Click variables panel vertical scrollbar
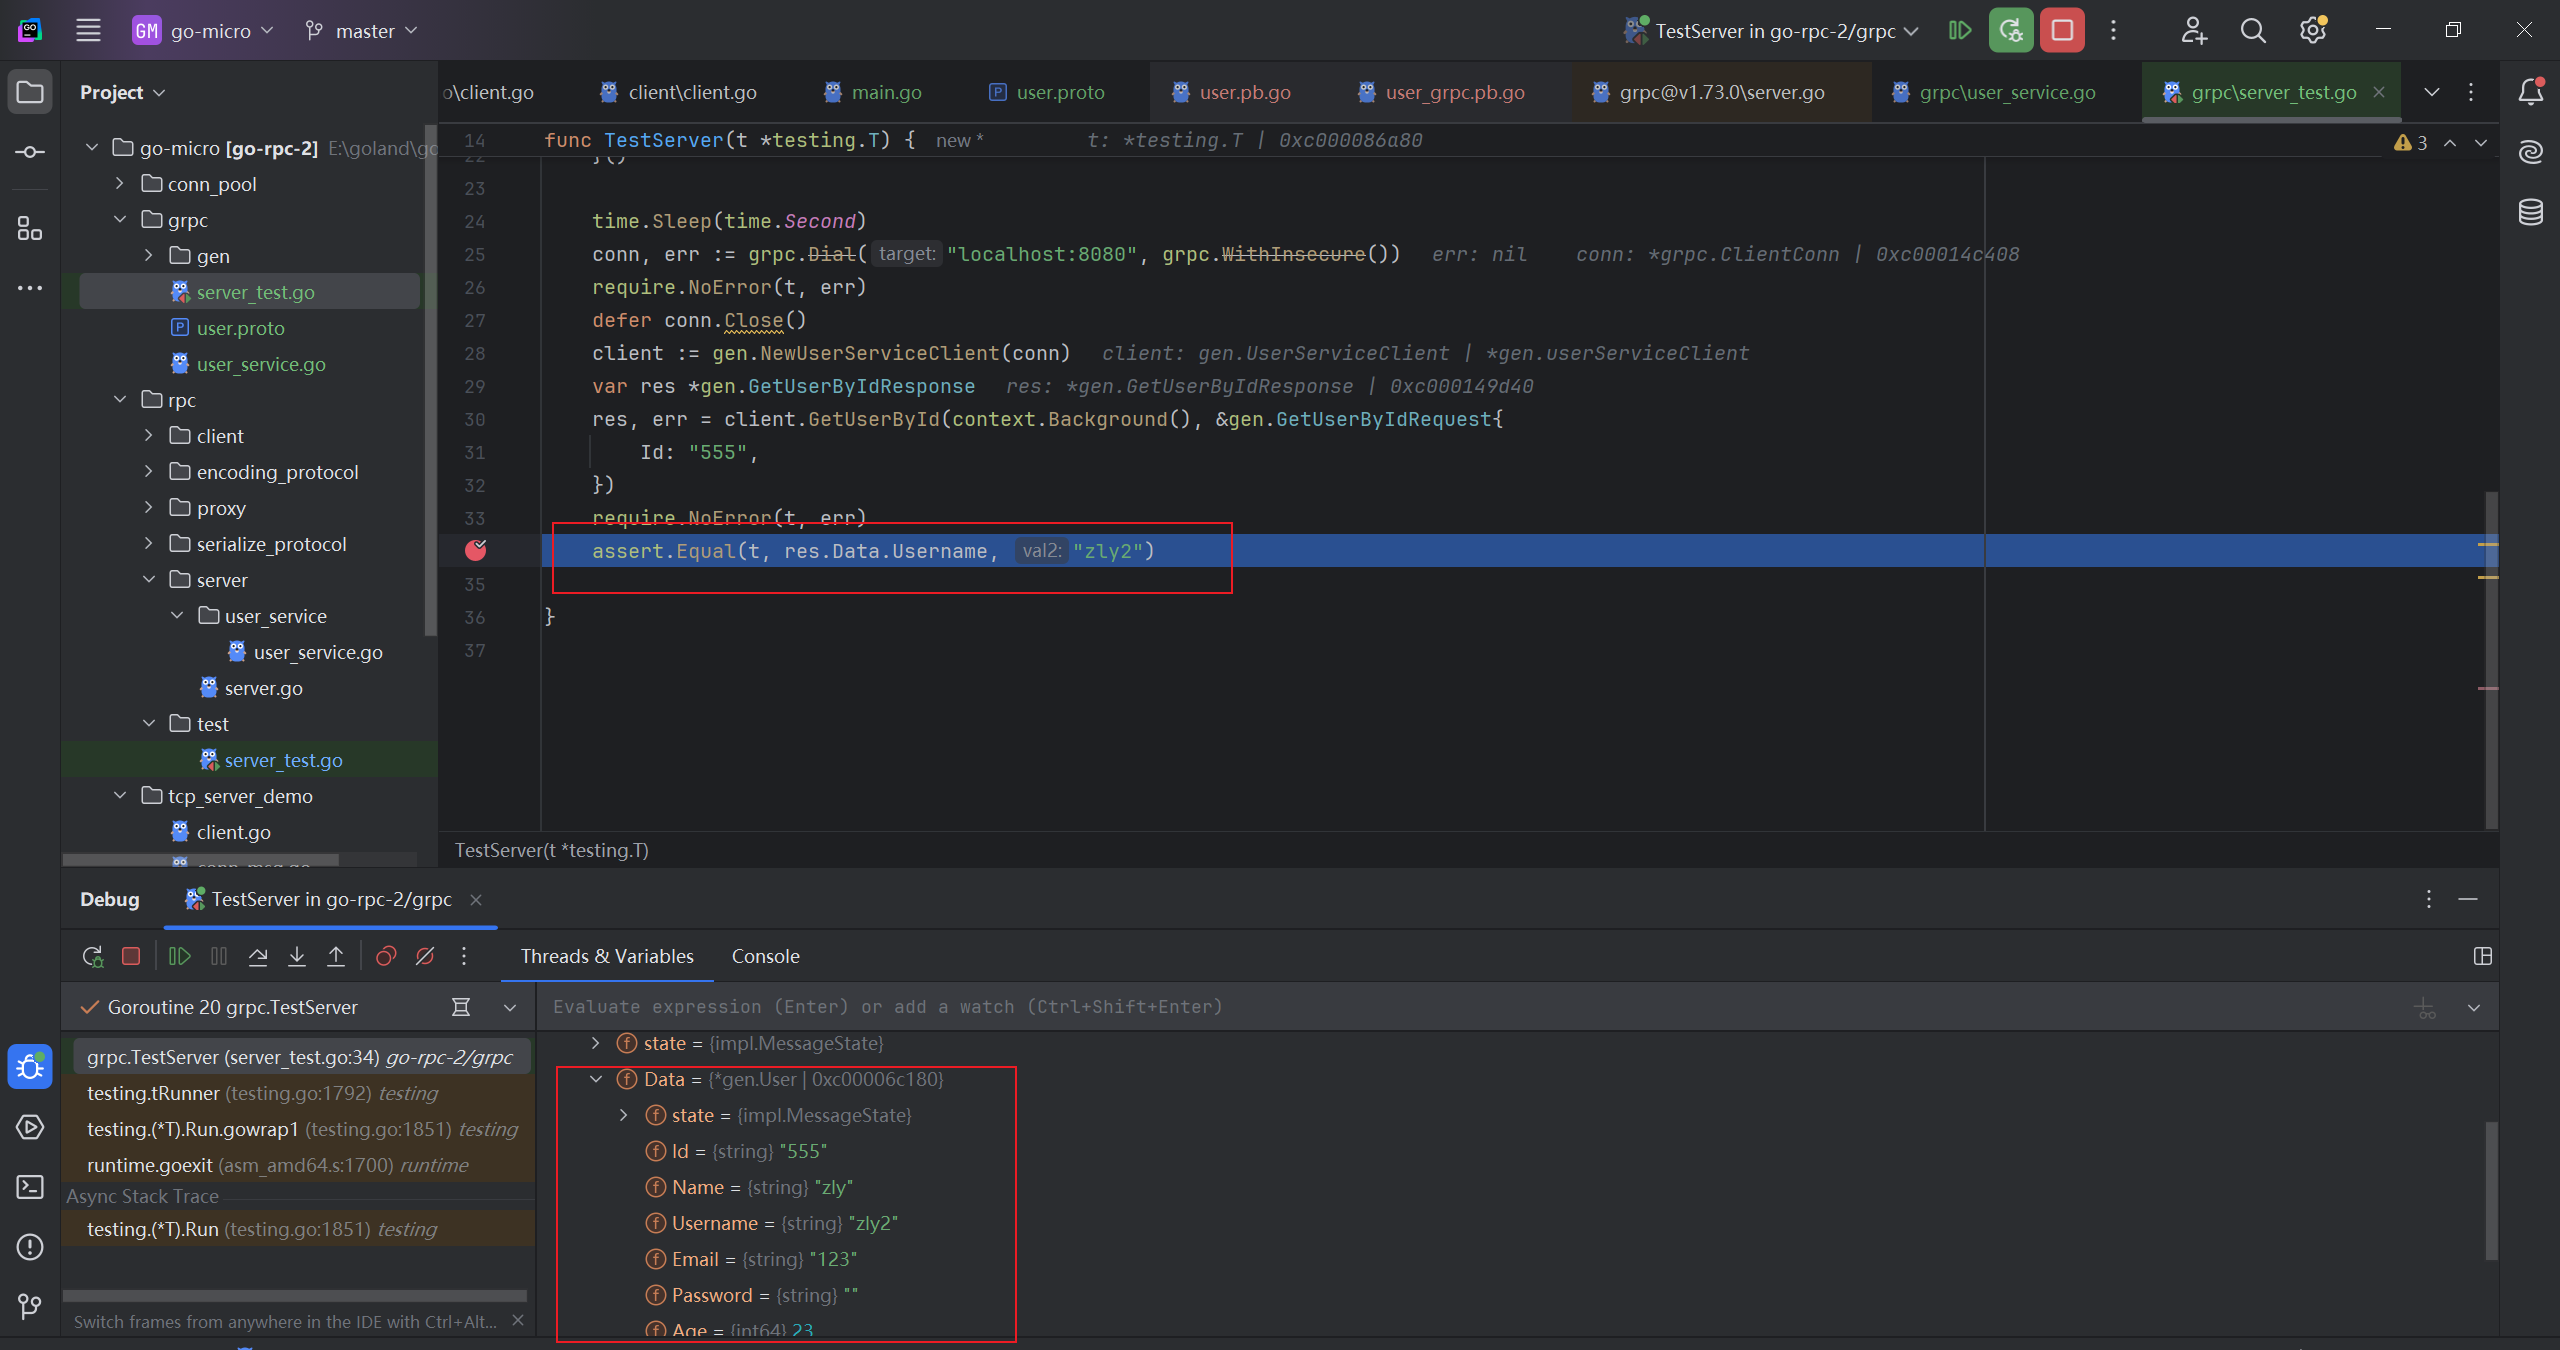2560x1350 pixels. point(2492,1190)
